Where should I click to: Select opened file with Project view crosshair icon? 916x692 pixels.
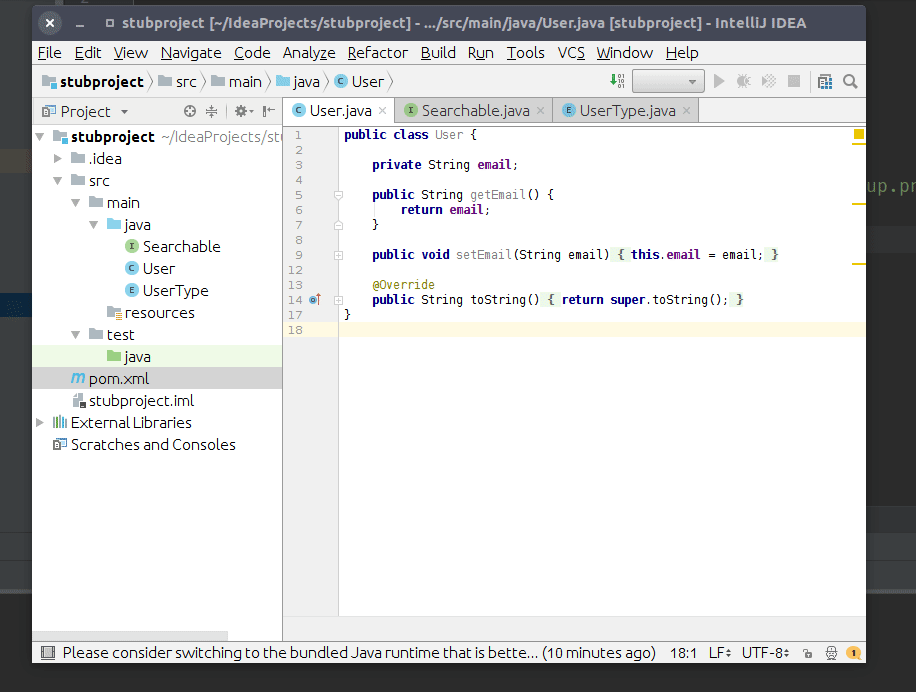pyautogui.click(x=190, y=112)
